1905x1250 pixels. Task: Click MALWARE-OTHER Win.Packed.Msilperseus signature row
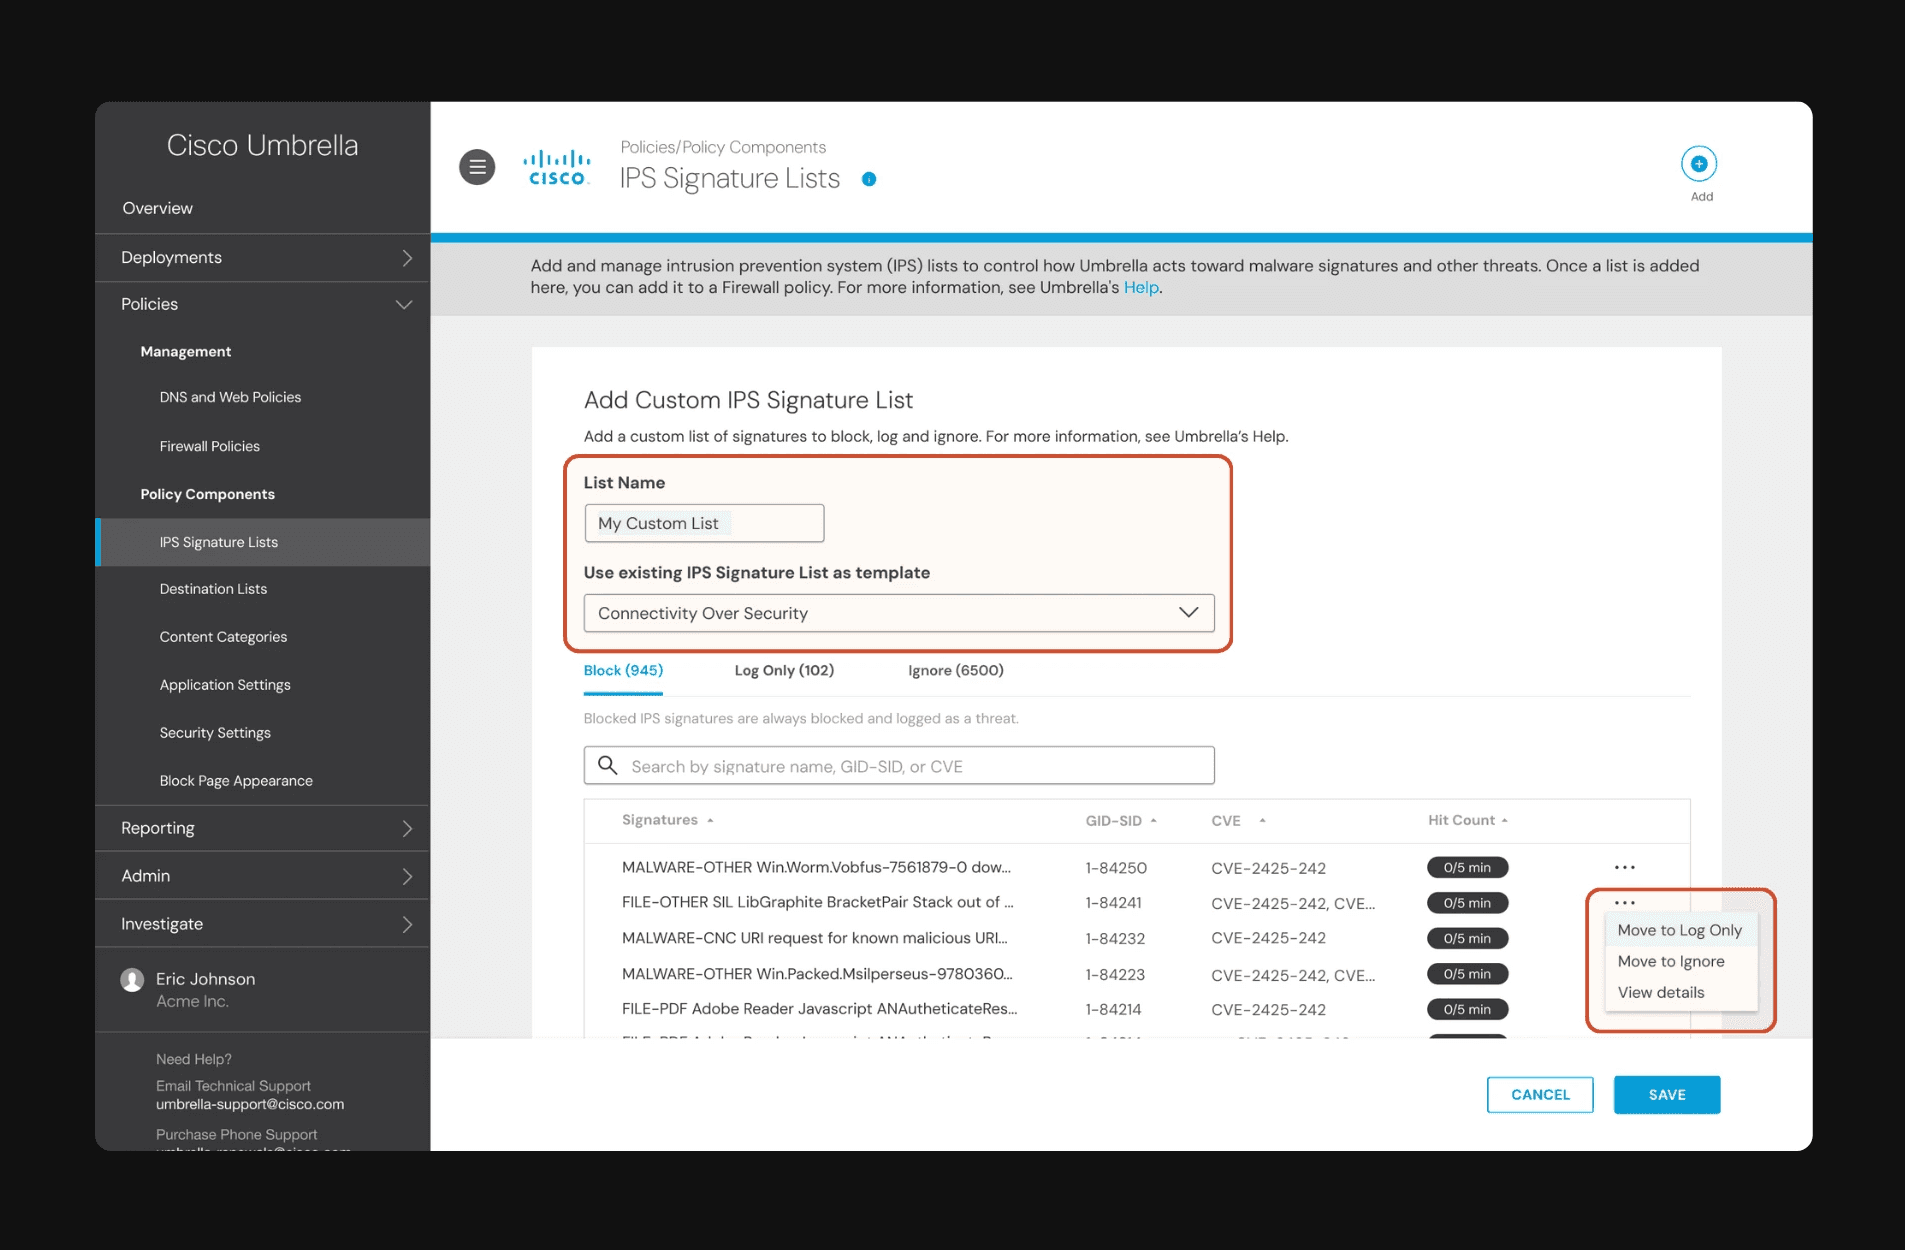coord(817,974)
